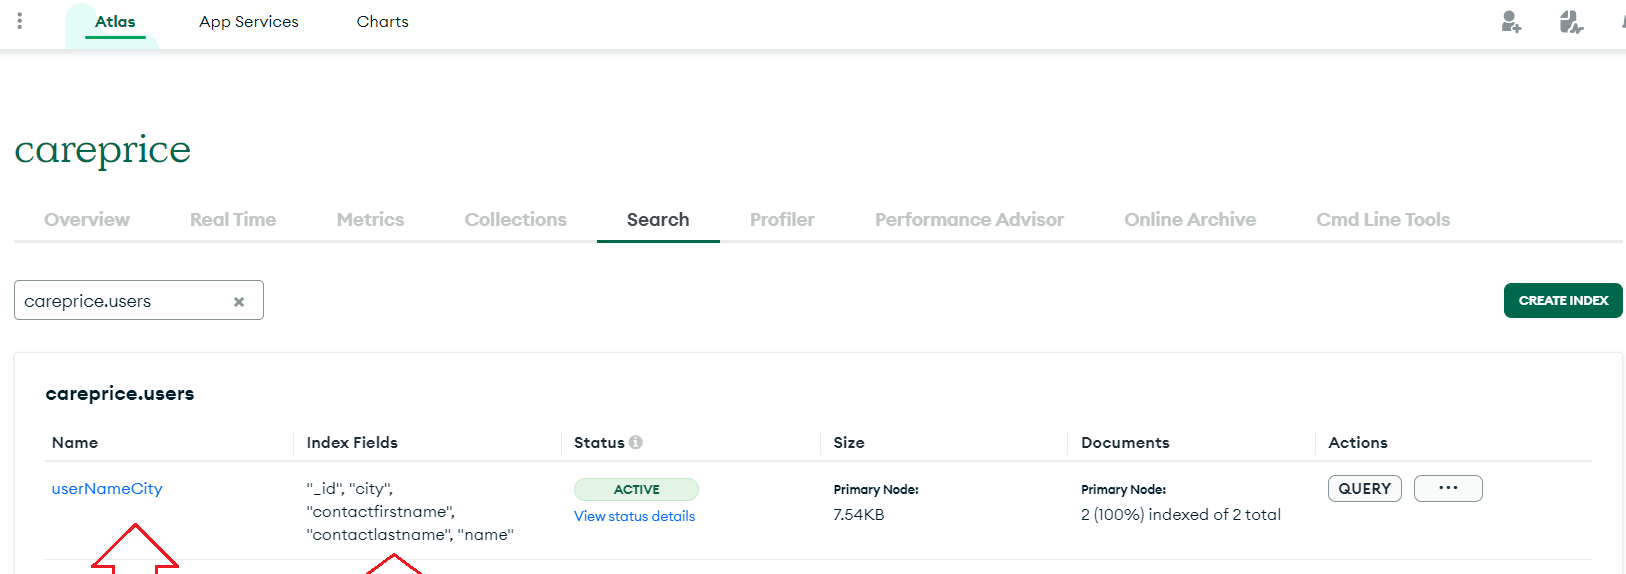Open the Overview tab
The width and height of the screenshot is (1626, 574).
pos(87,220)
